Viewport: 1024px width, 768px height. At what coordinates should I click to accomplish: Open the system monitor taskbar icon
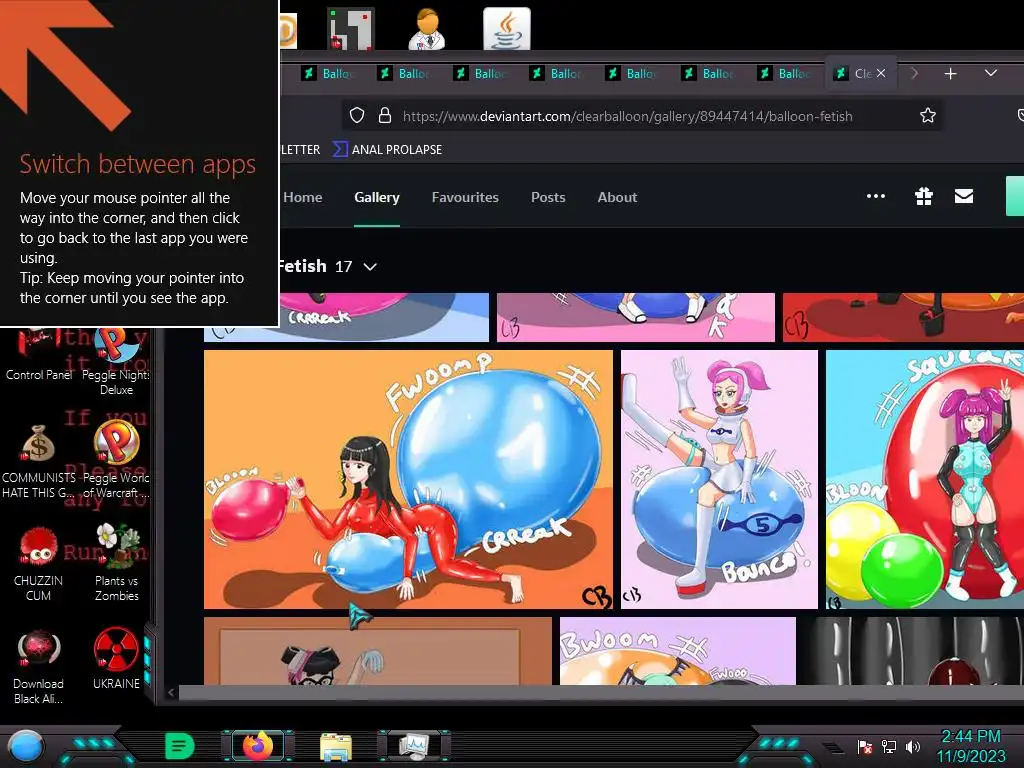[x=414, y=746]
